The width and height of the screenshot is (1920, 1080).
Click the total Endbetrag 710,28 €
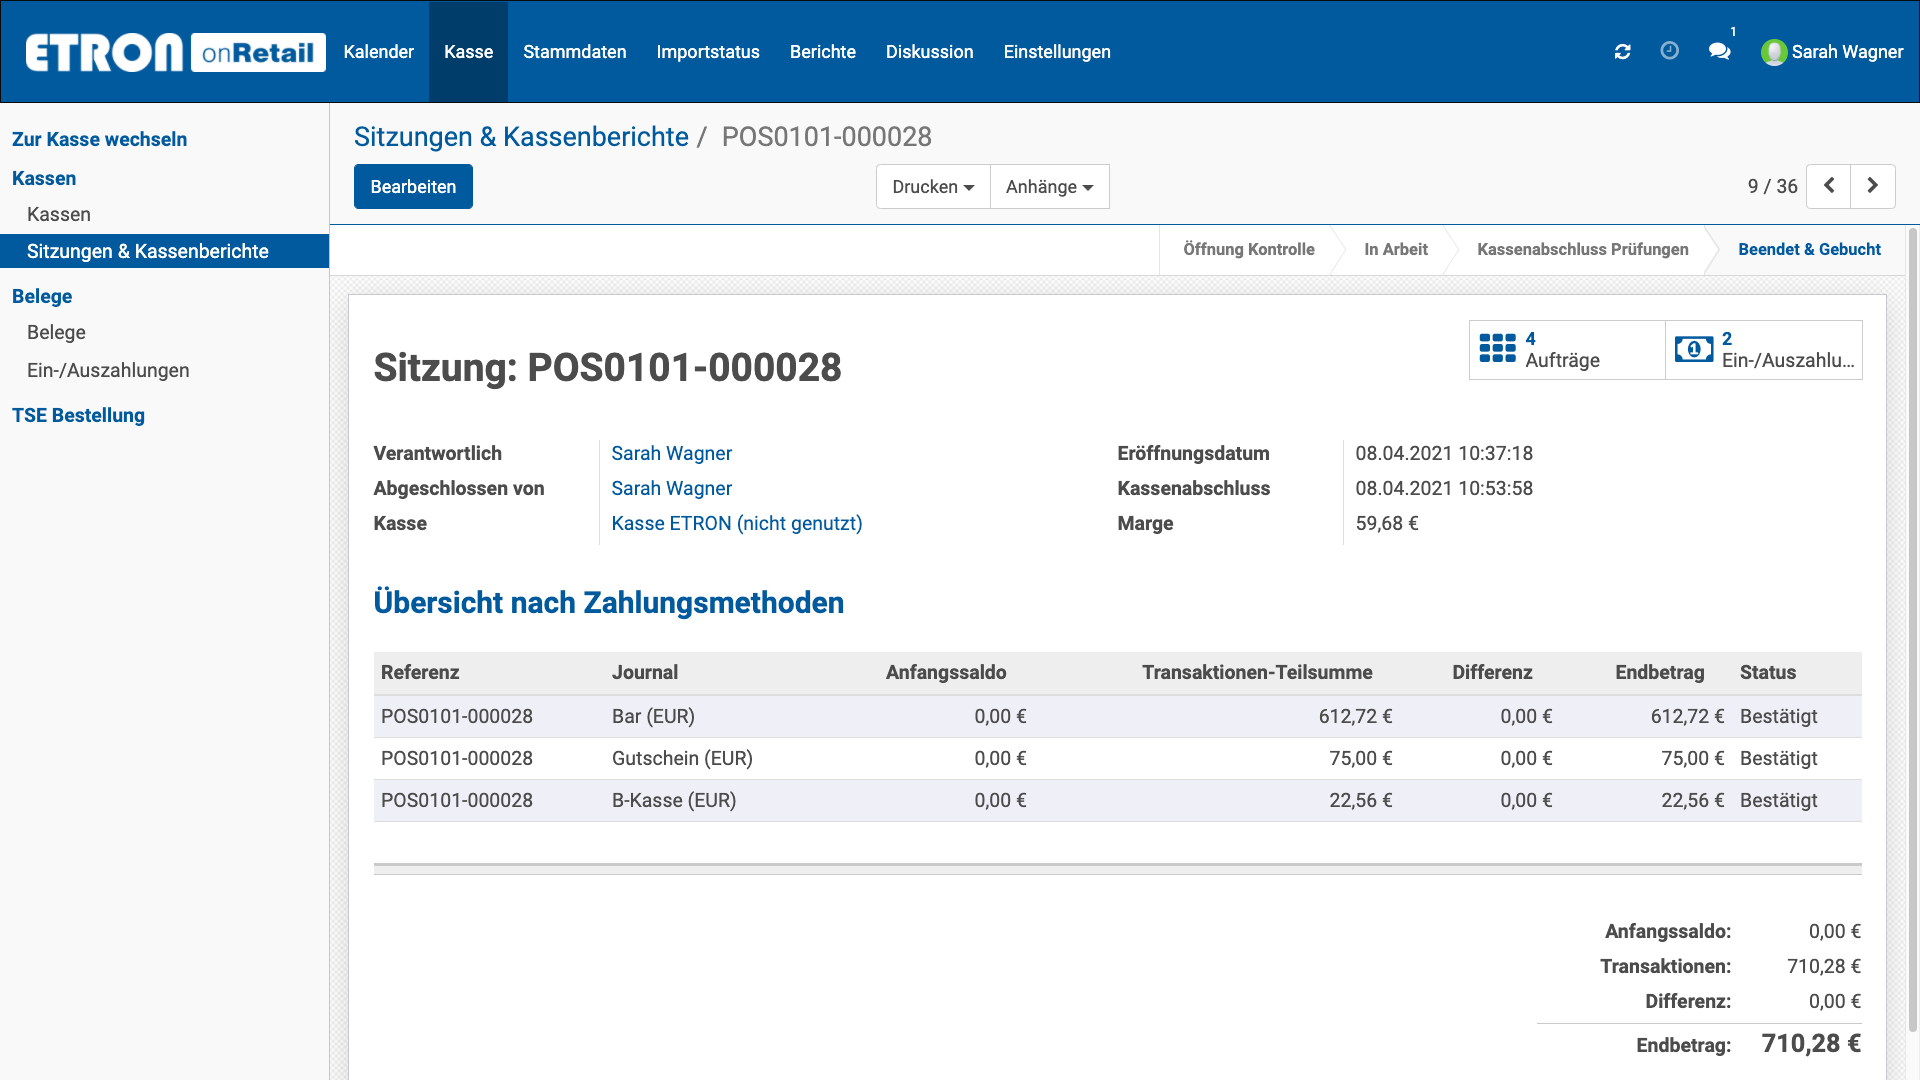click(x=1811, y=1044)
